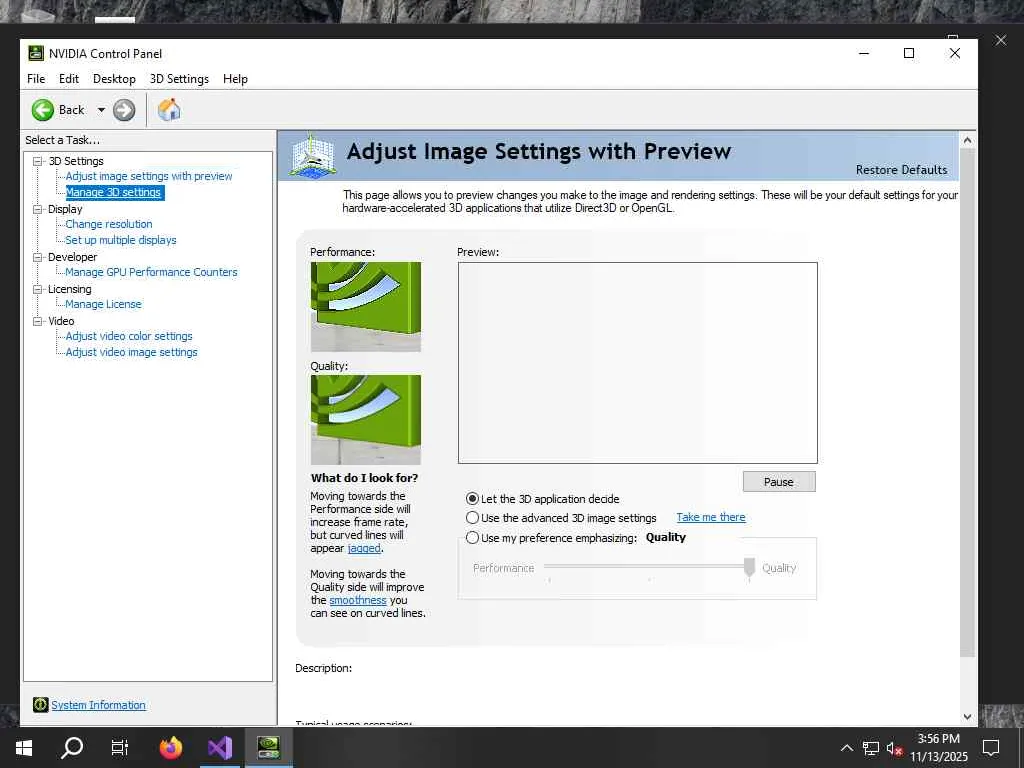Collapse the Video tree node
1024x768 pixels.
(38, 321)
